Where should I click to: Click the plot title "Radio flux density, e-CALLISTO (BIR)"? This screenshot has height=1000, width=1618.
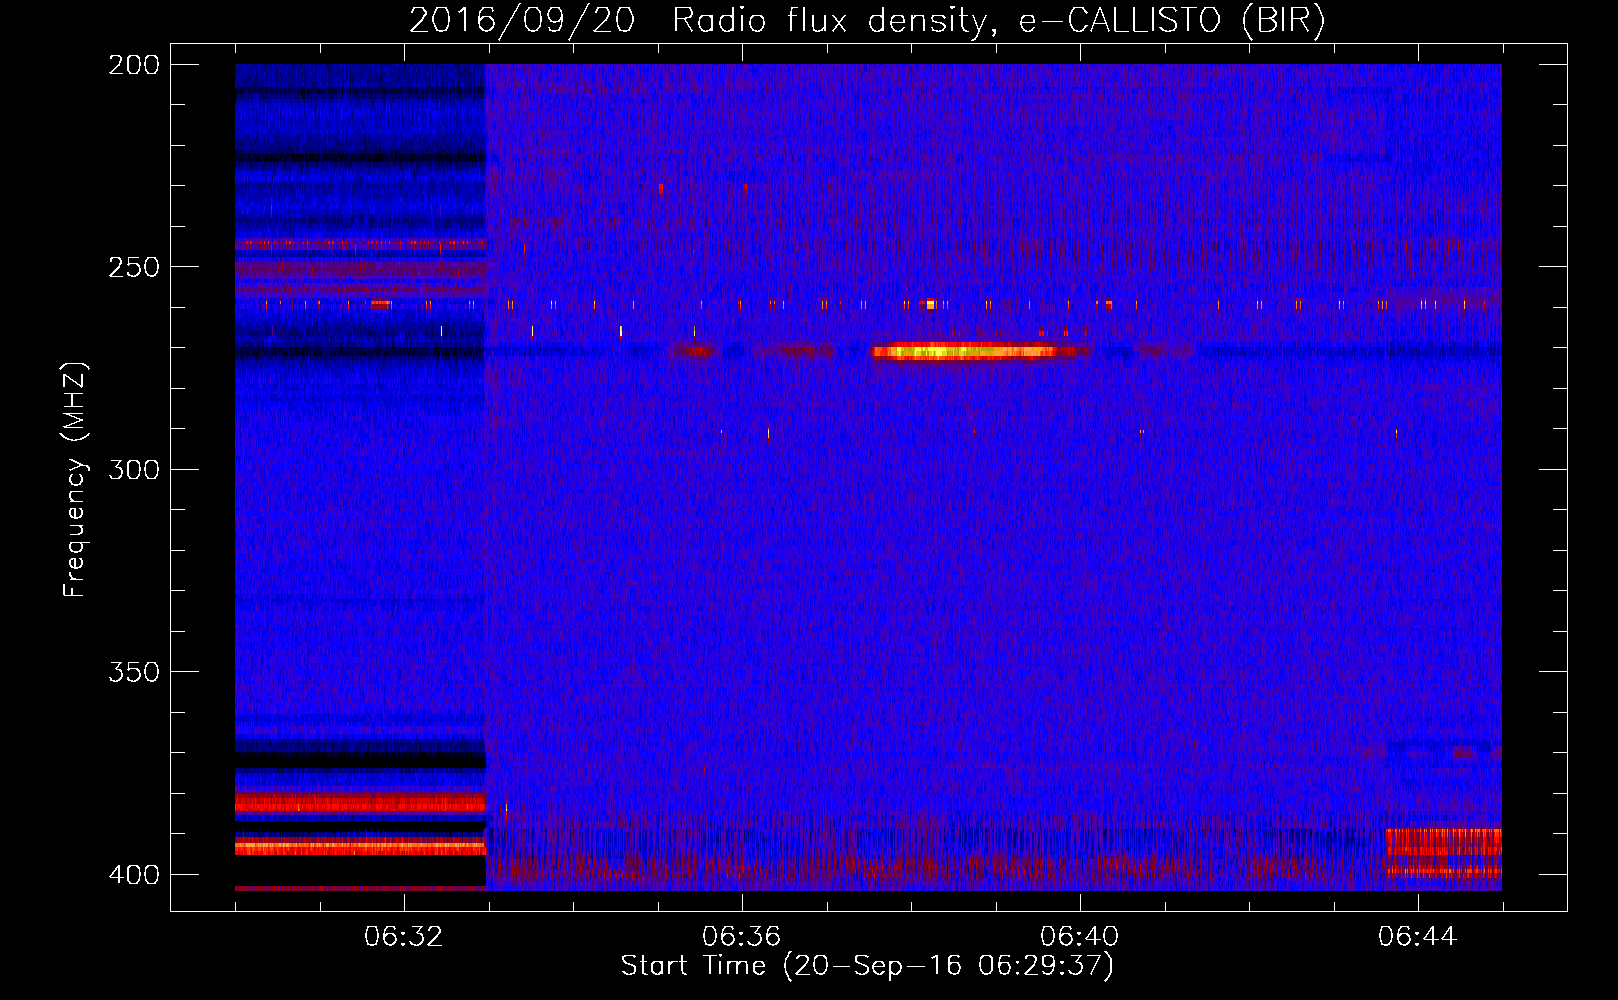998,21
